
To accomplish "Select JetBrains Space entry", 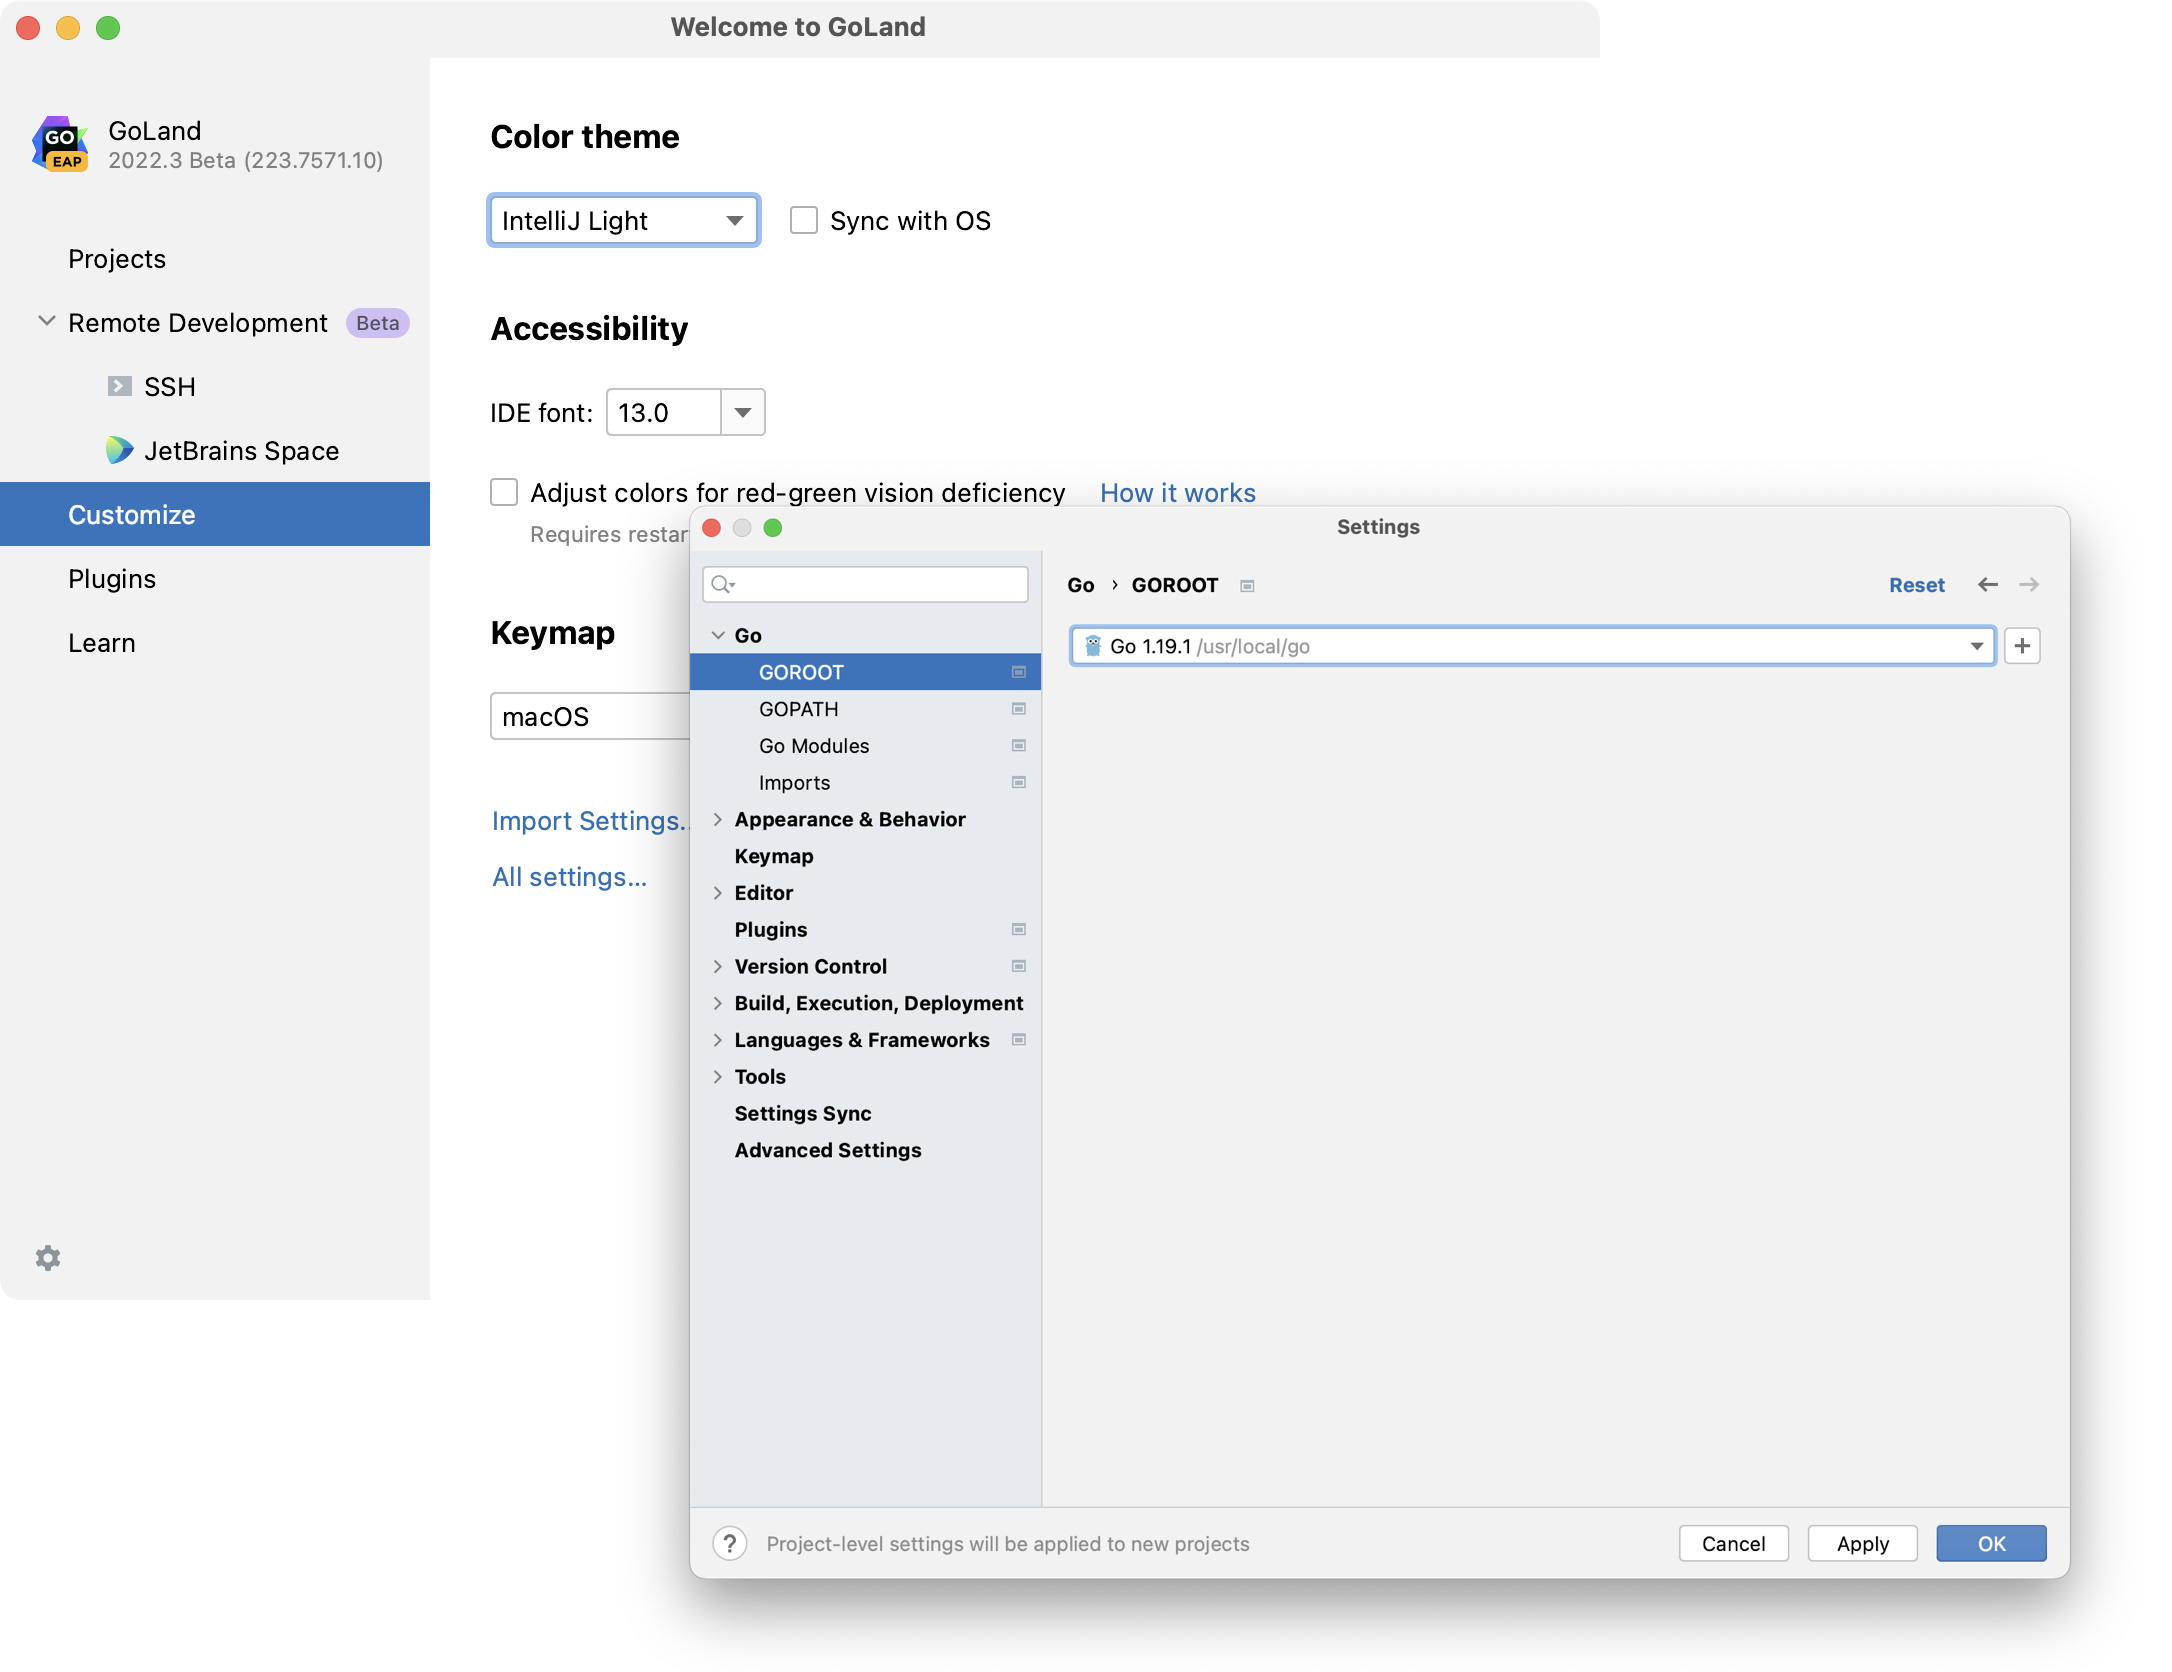I will coord(215,450).
